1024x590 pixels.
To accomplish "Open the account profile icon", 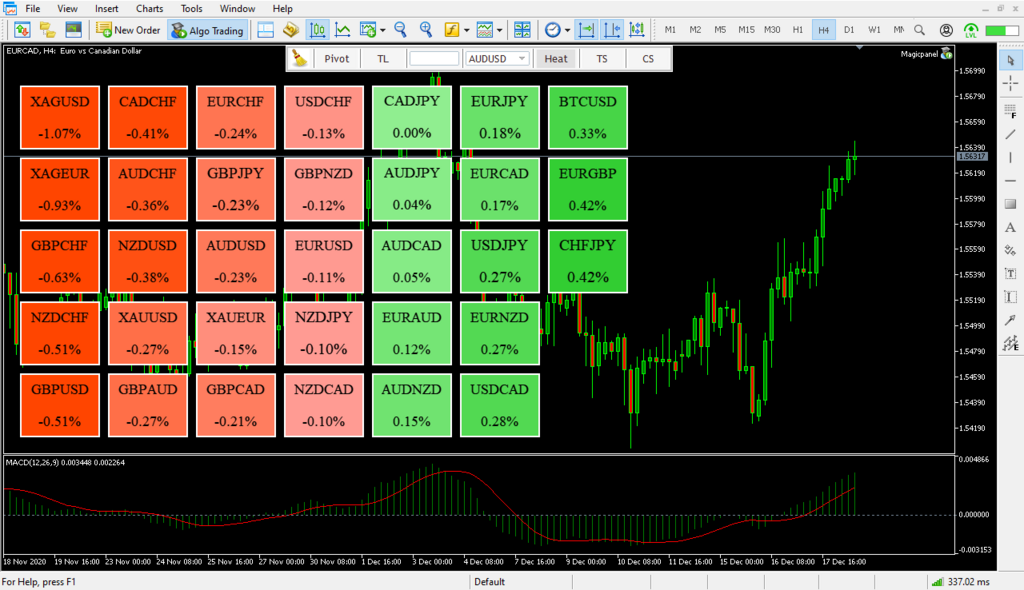I will [946, 30].
